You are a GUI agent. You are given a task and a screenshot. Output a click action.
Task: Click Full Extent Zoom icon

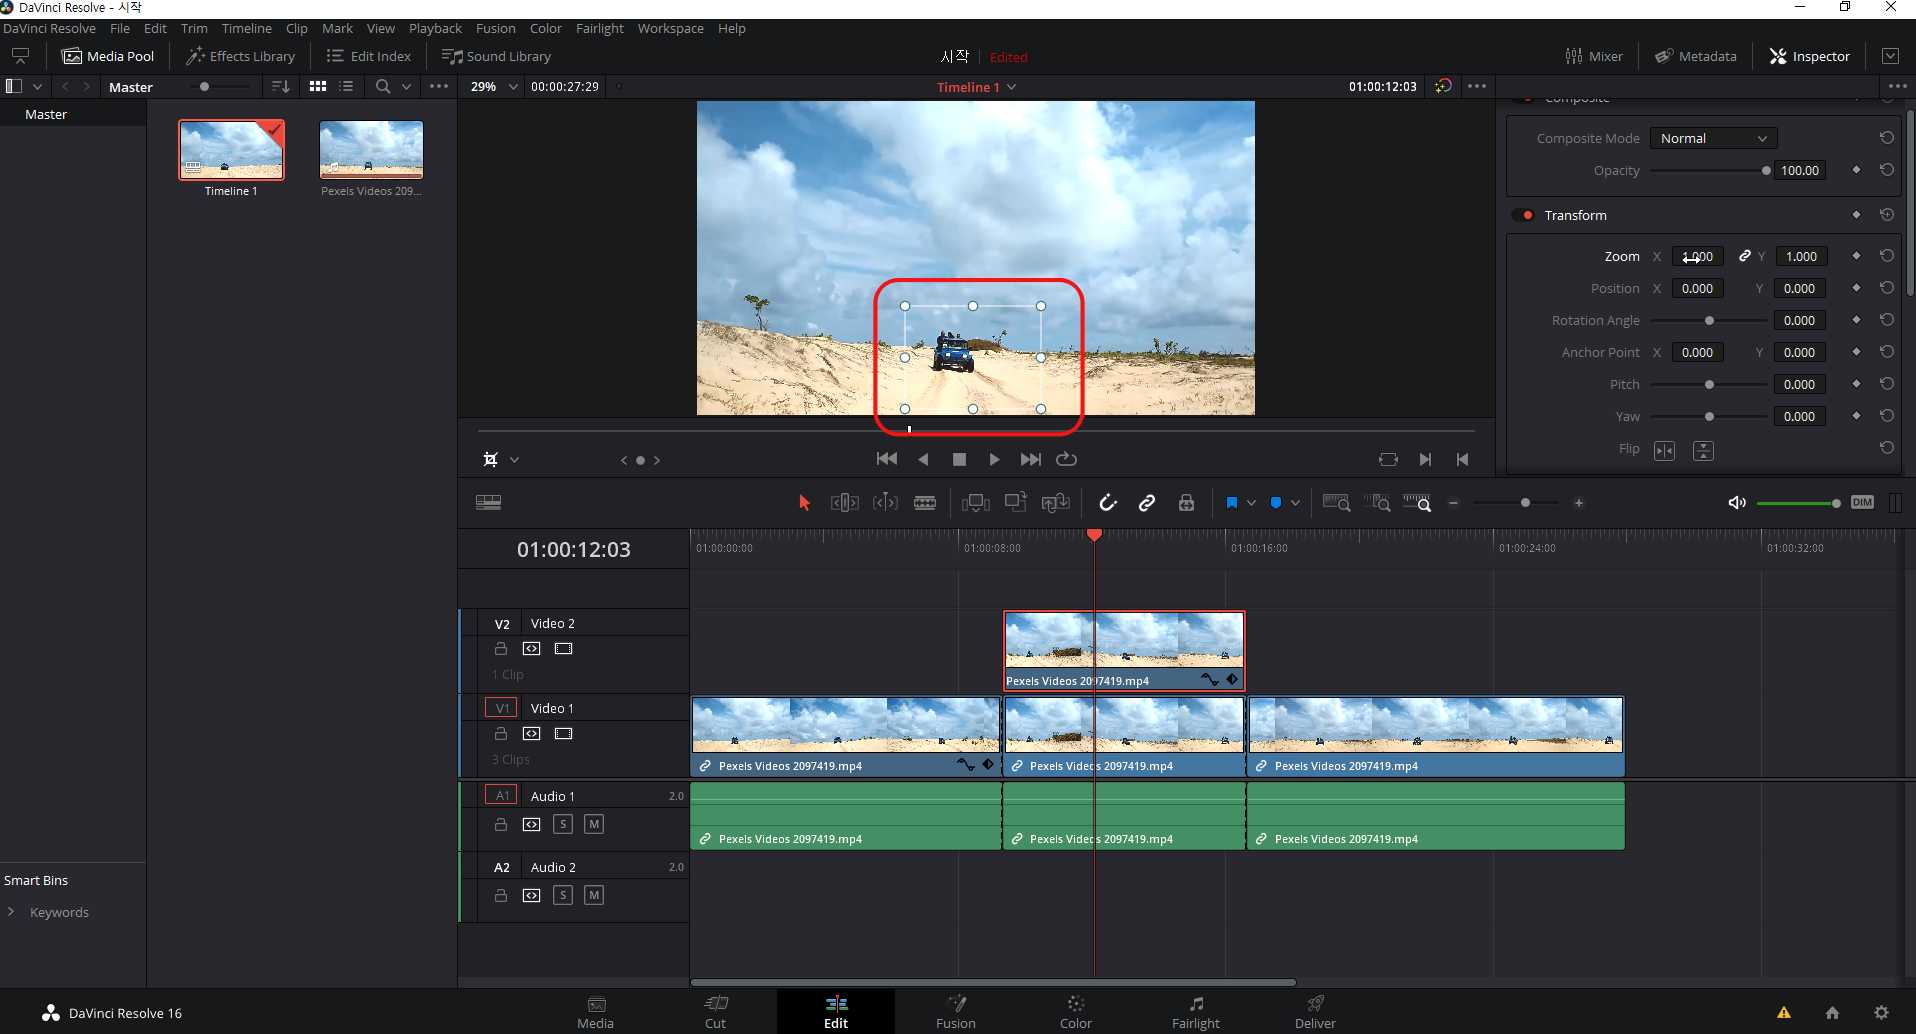pyautogui.click(x=1337, y=503)
